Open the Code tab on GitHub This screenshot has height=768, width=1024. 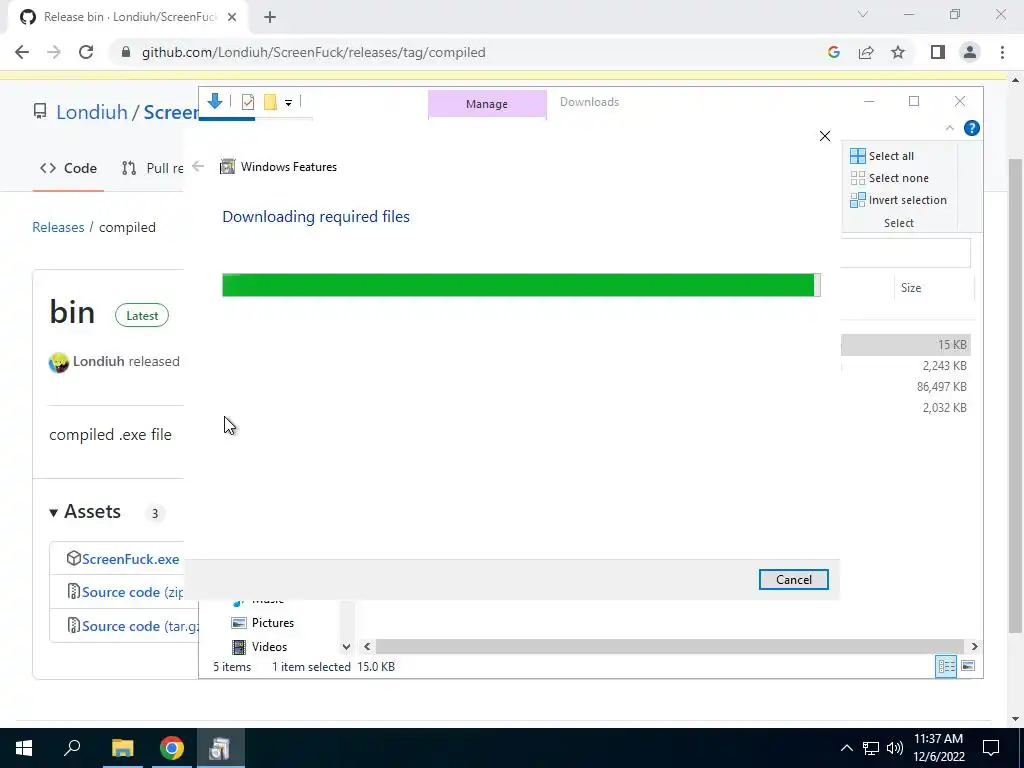pos(68,168)
